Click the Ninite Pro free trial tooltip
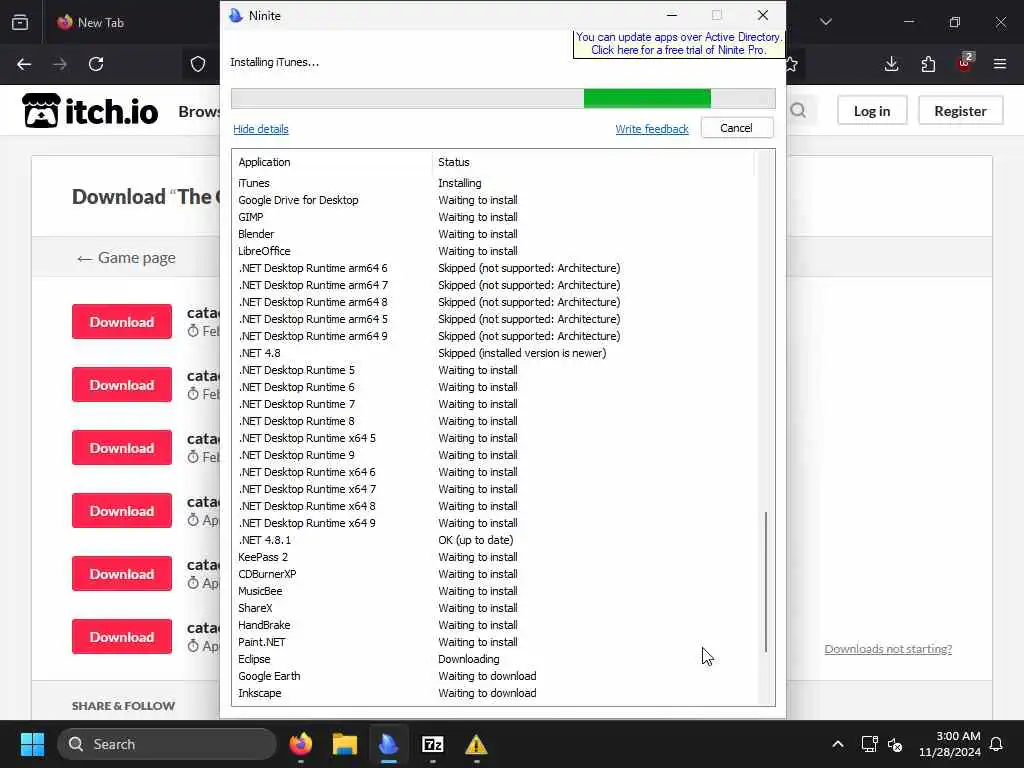Viewport: 1024px width, 768px height. click(679, 44)
